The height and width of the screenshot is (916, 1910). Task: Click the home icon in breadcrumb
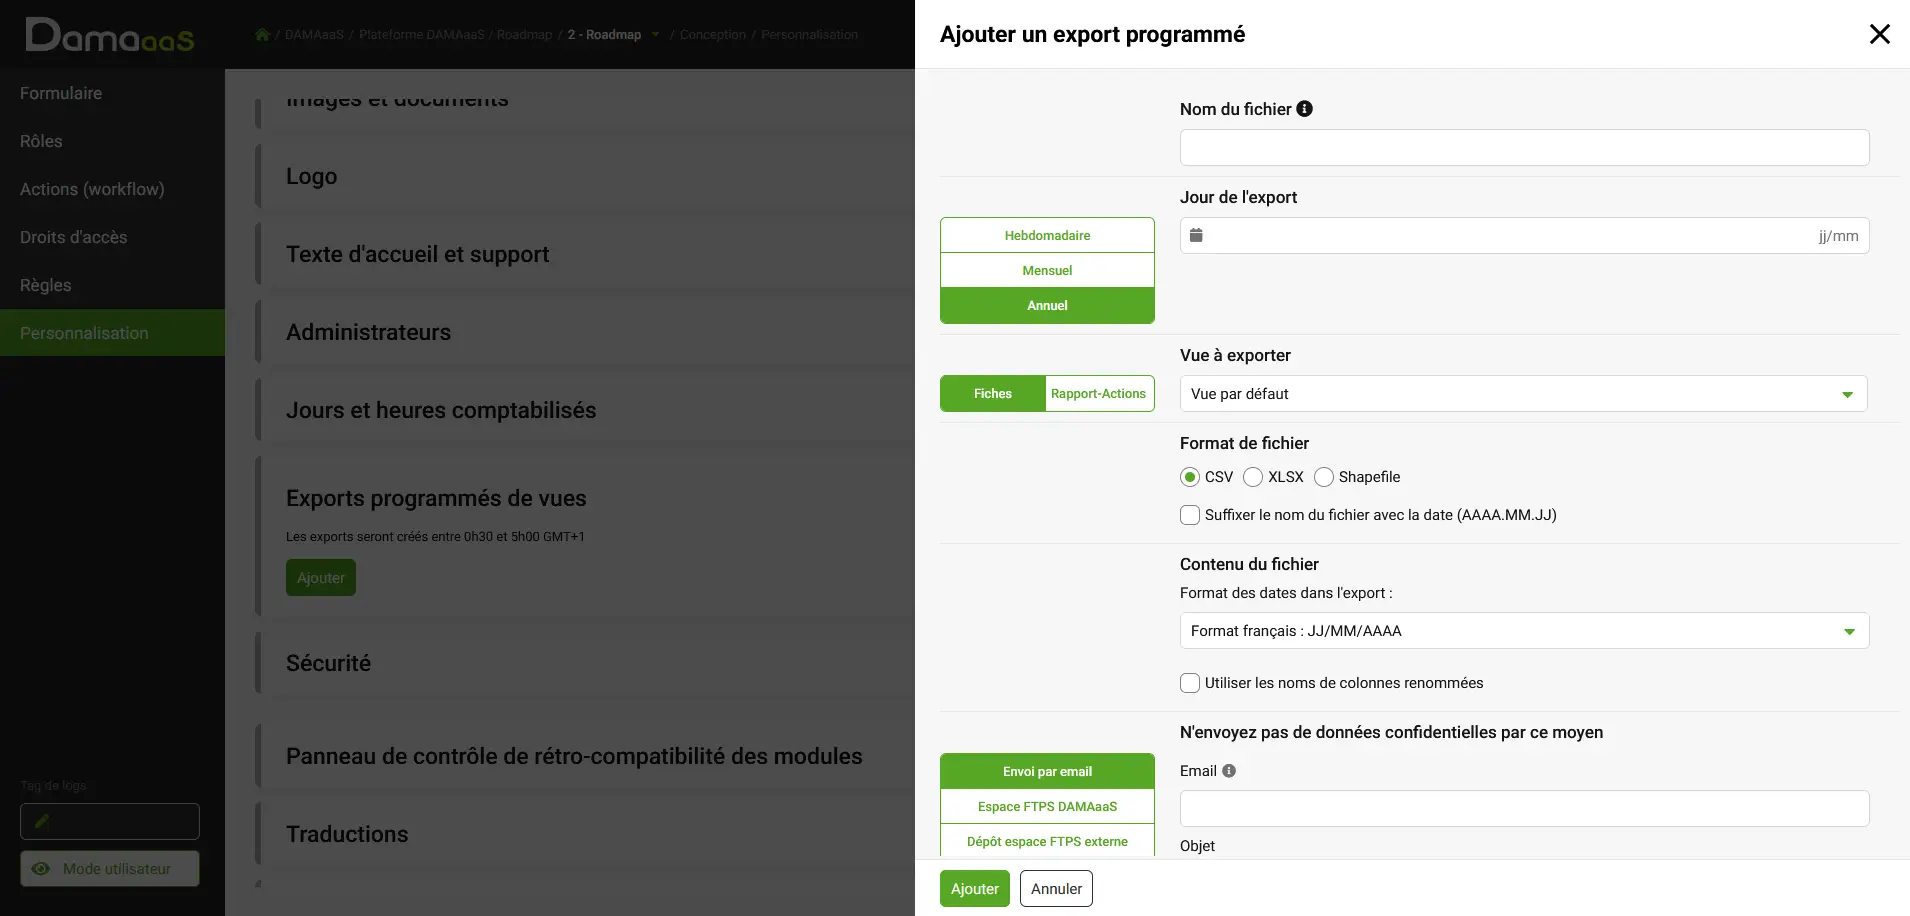click(262, 34)
